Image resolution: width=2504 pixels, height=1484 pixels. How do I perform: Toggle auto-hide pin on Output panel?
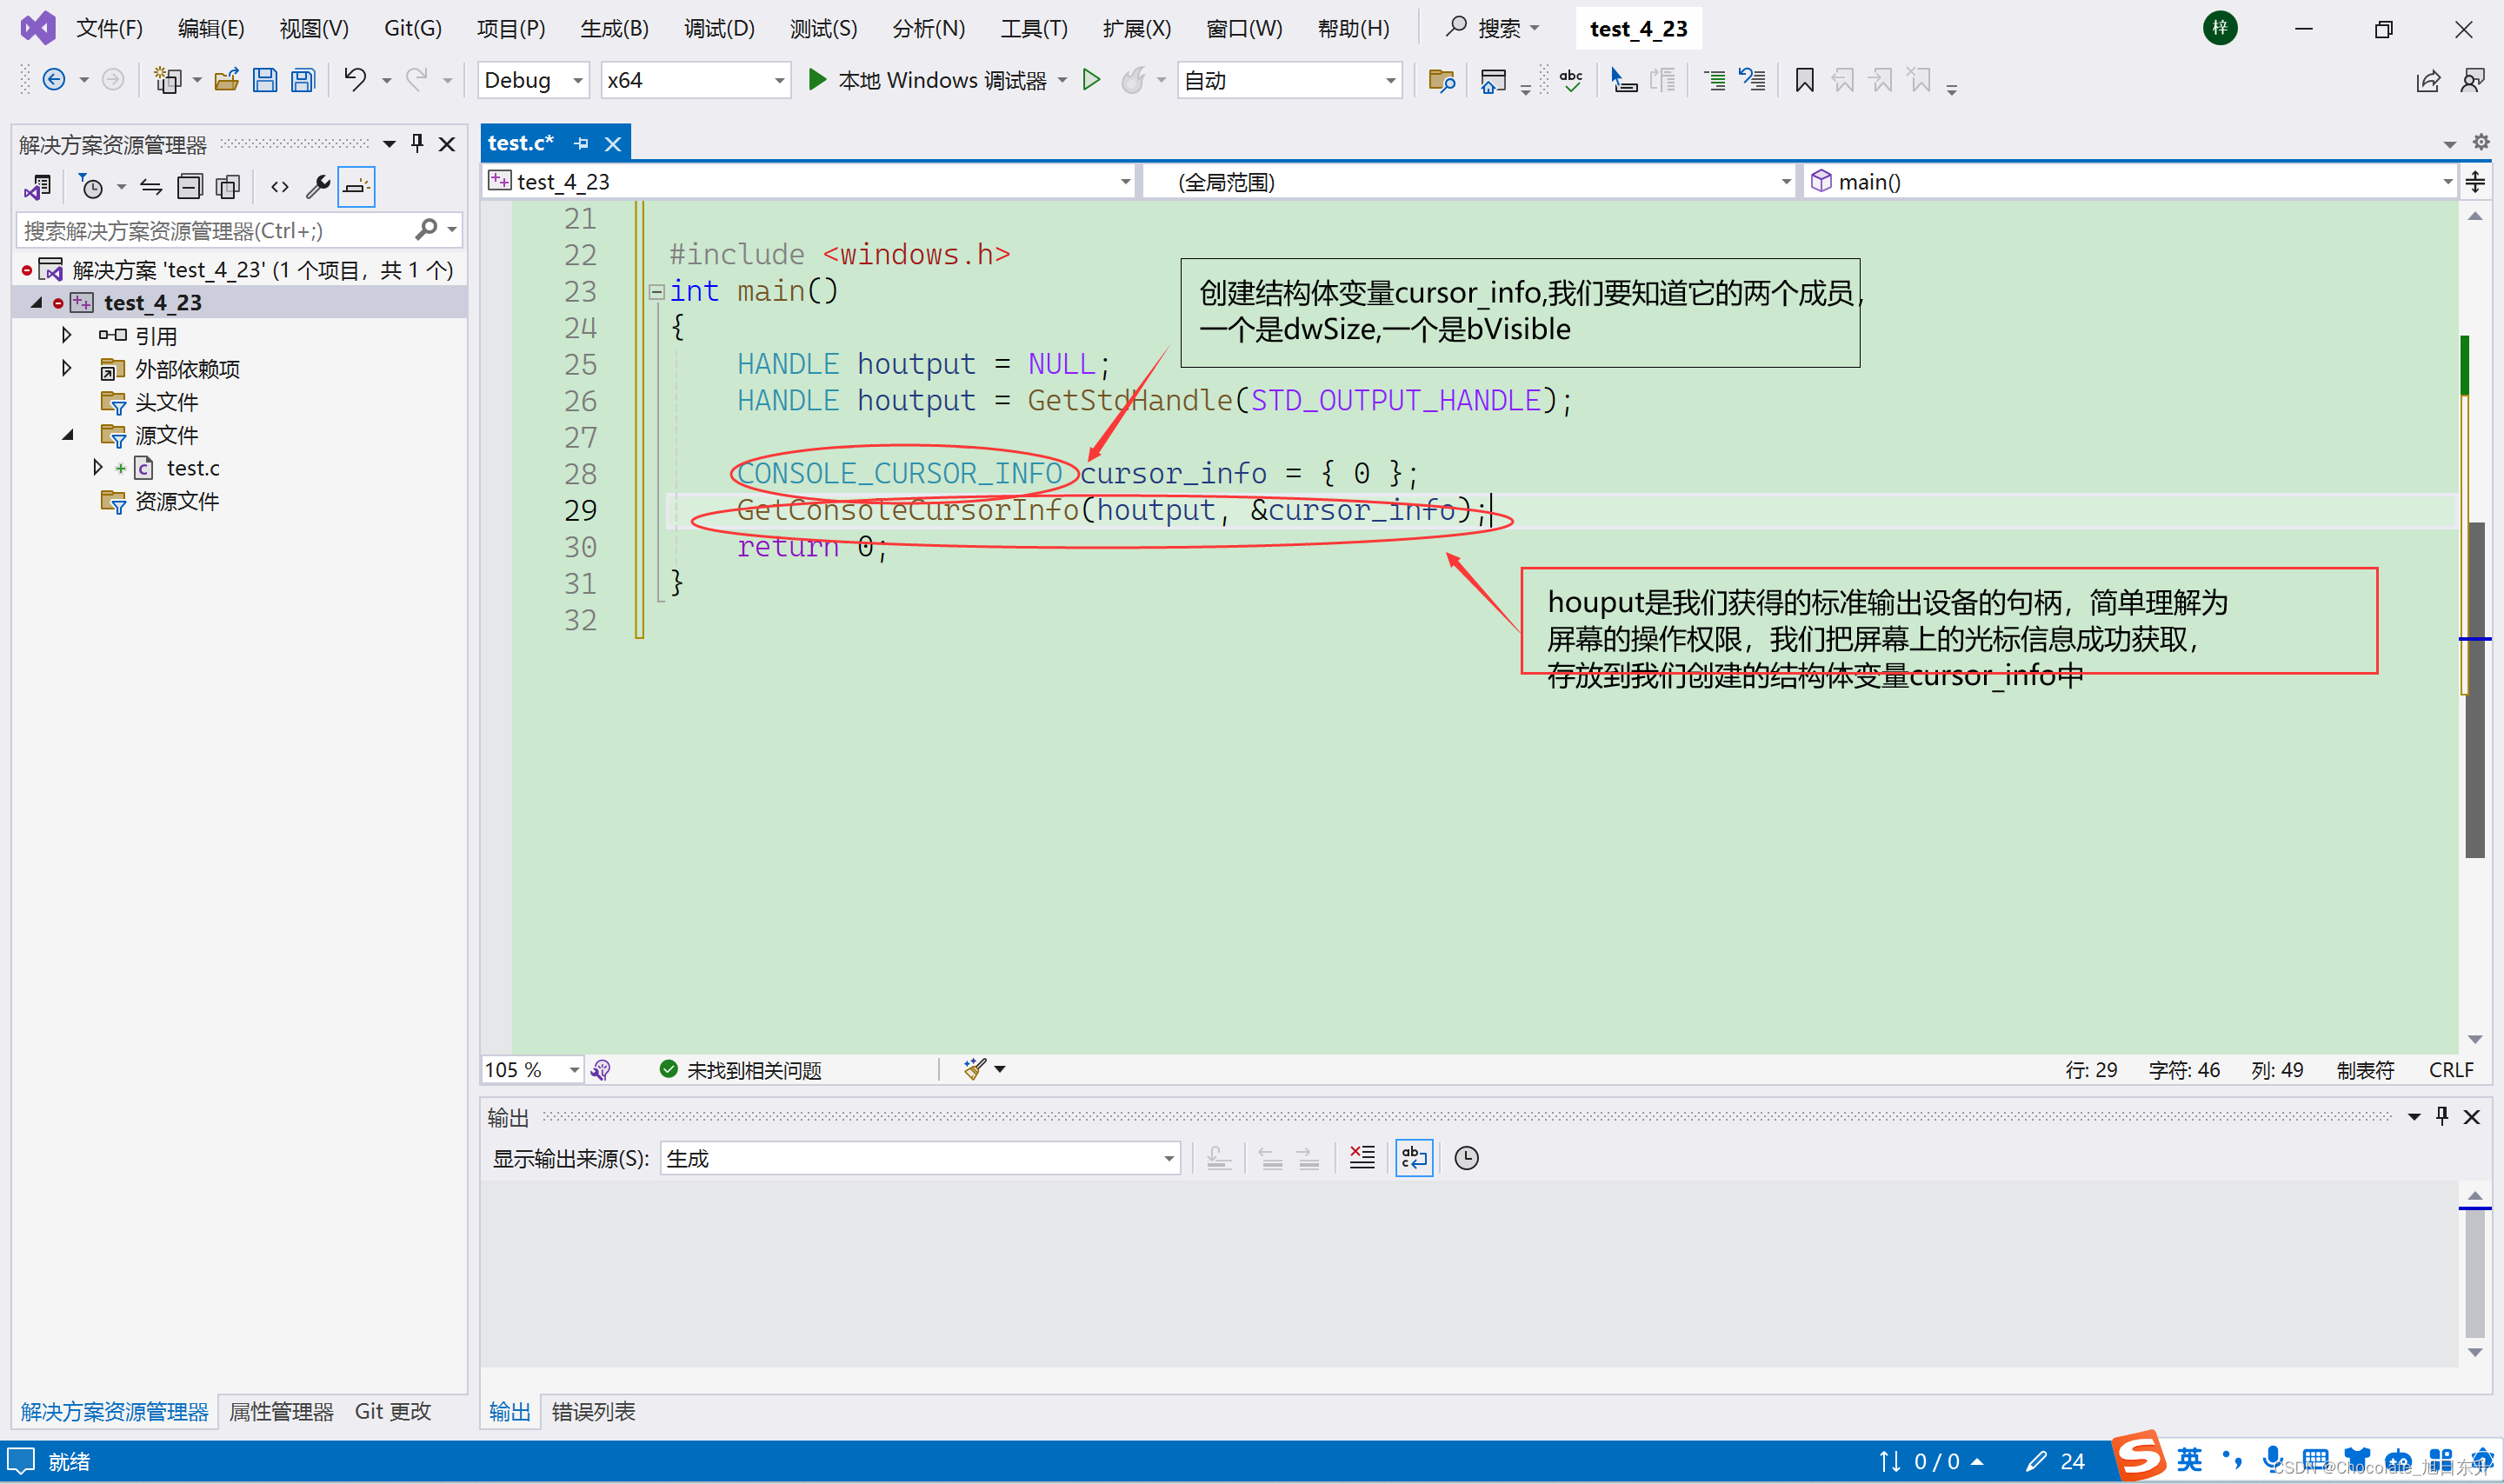[2442, 1116]
